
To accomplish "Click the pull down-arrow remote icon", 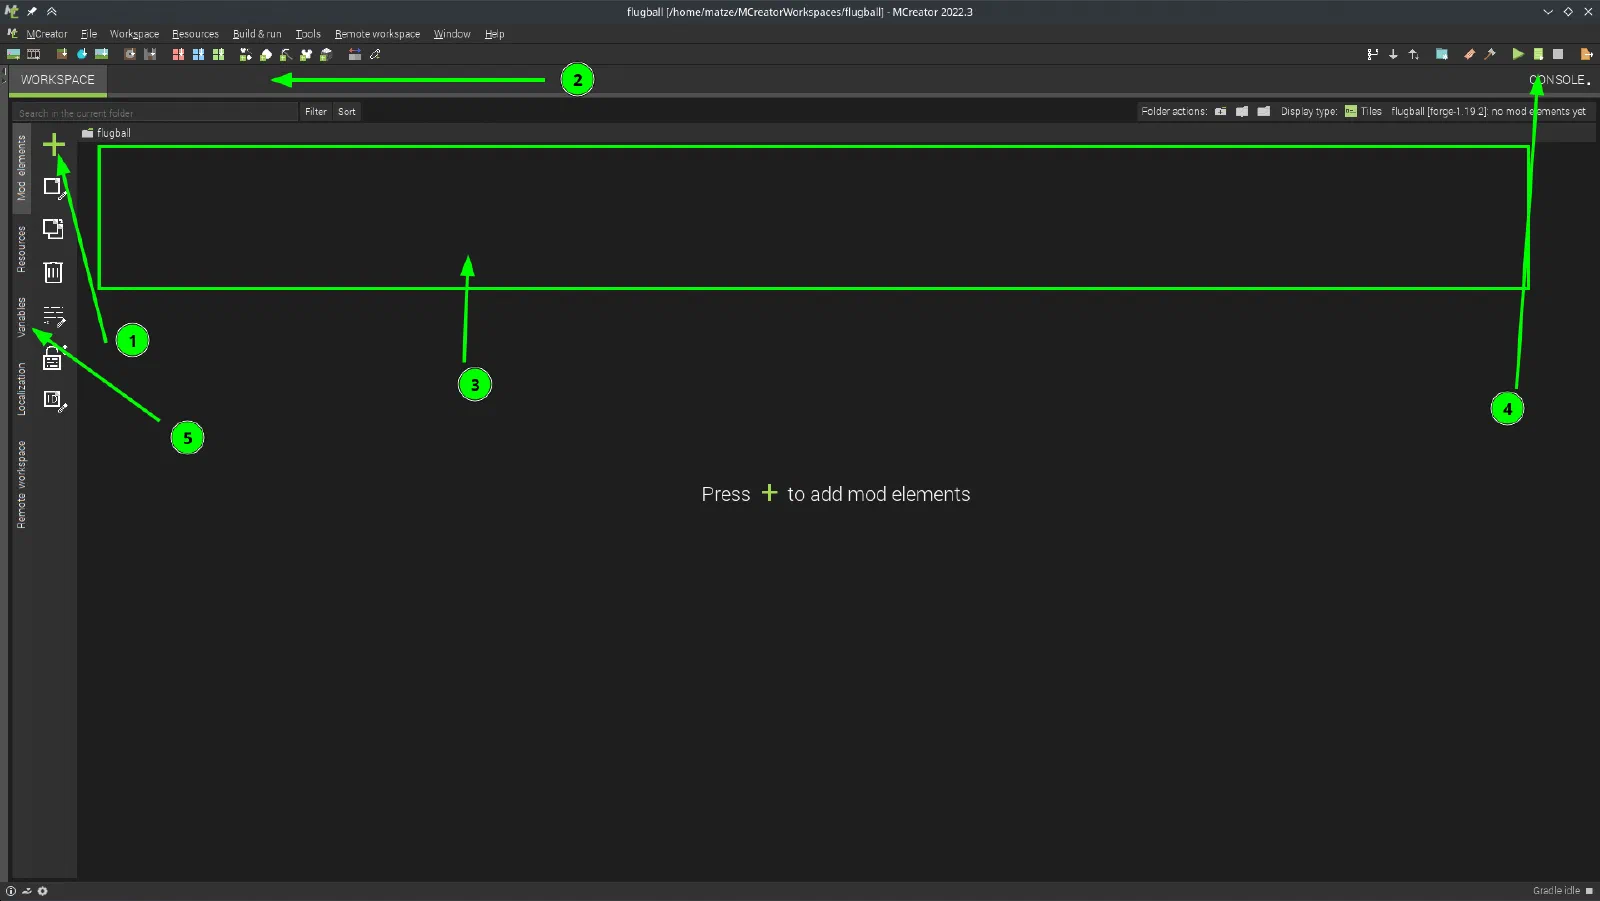I will click(1393, 54).
